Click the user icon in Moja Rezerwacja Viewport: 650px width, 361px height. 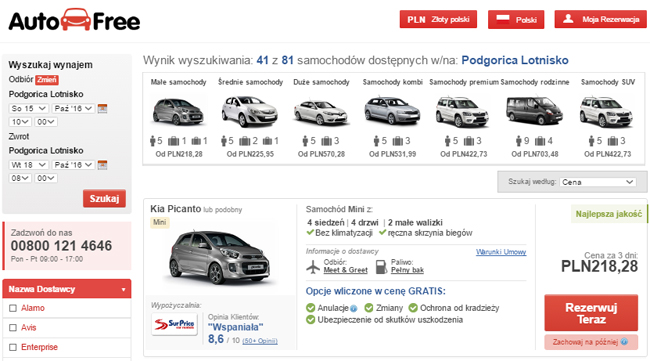click(x=568, y=19)
